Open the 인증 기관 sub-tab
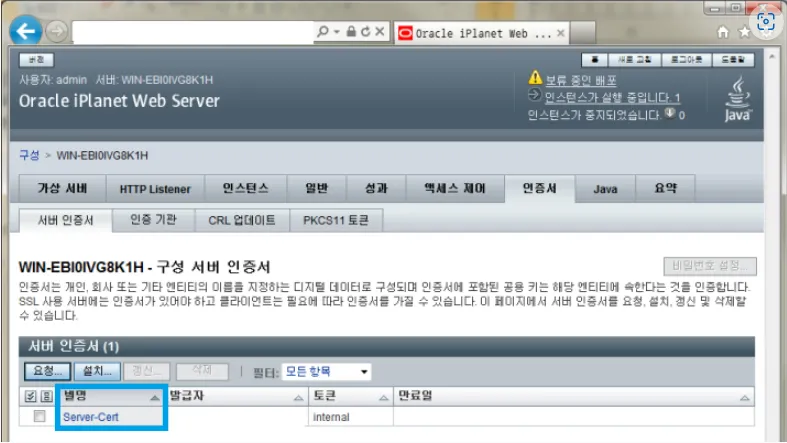Image resolution: width=787 pixels, height=443 pixels. point(153,220)
